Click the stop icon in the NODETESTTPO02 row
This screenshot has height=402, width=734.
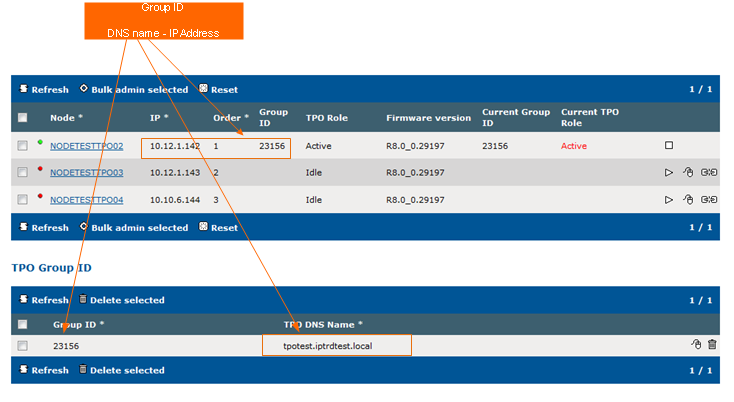point(669,146)
